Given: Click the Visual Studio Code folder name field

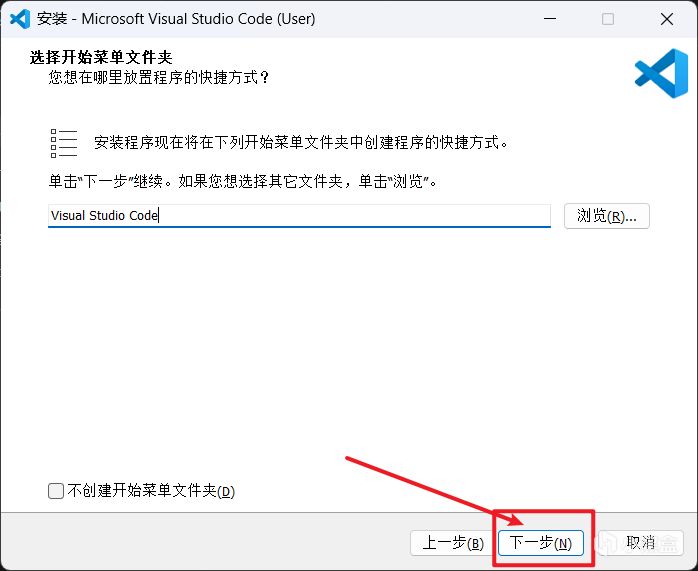Looking at the screenshot, I should click(x=299, y=216).
